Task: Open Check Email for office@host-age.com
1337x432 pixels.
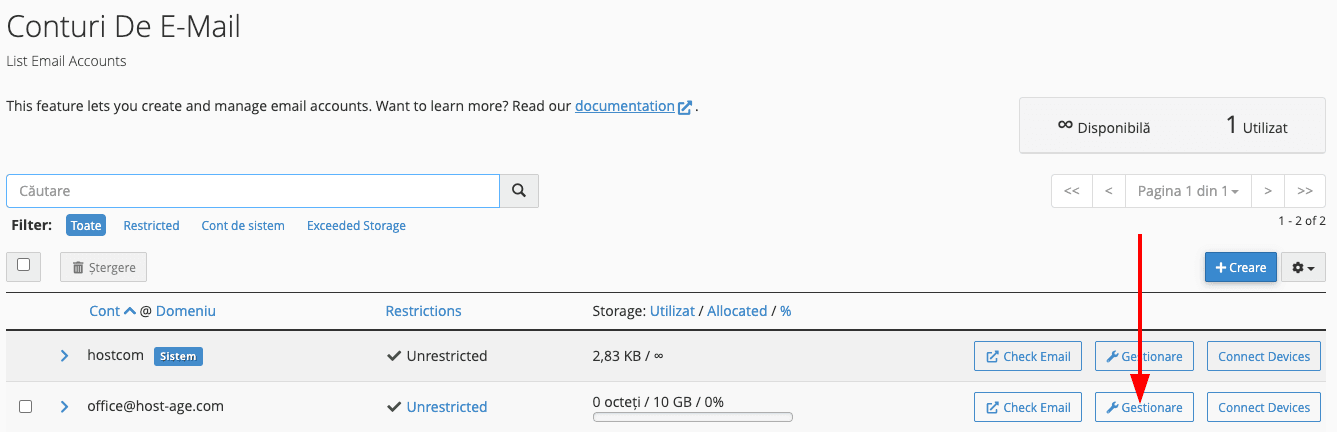Action: tap(1028, 407)
